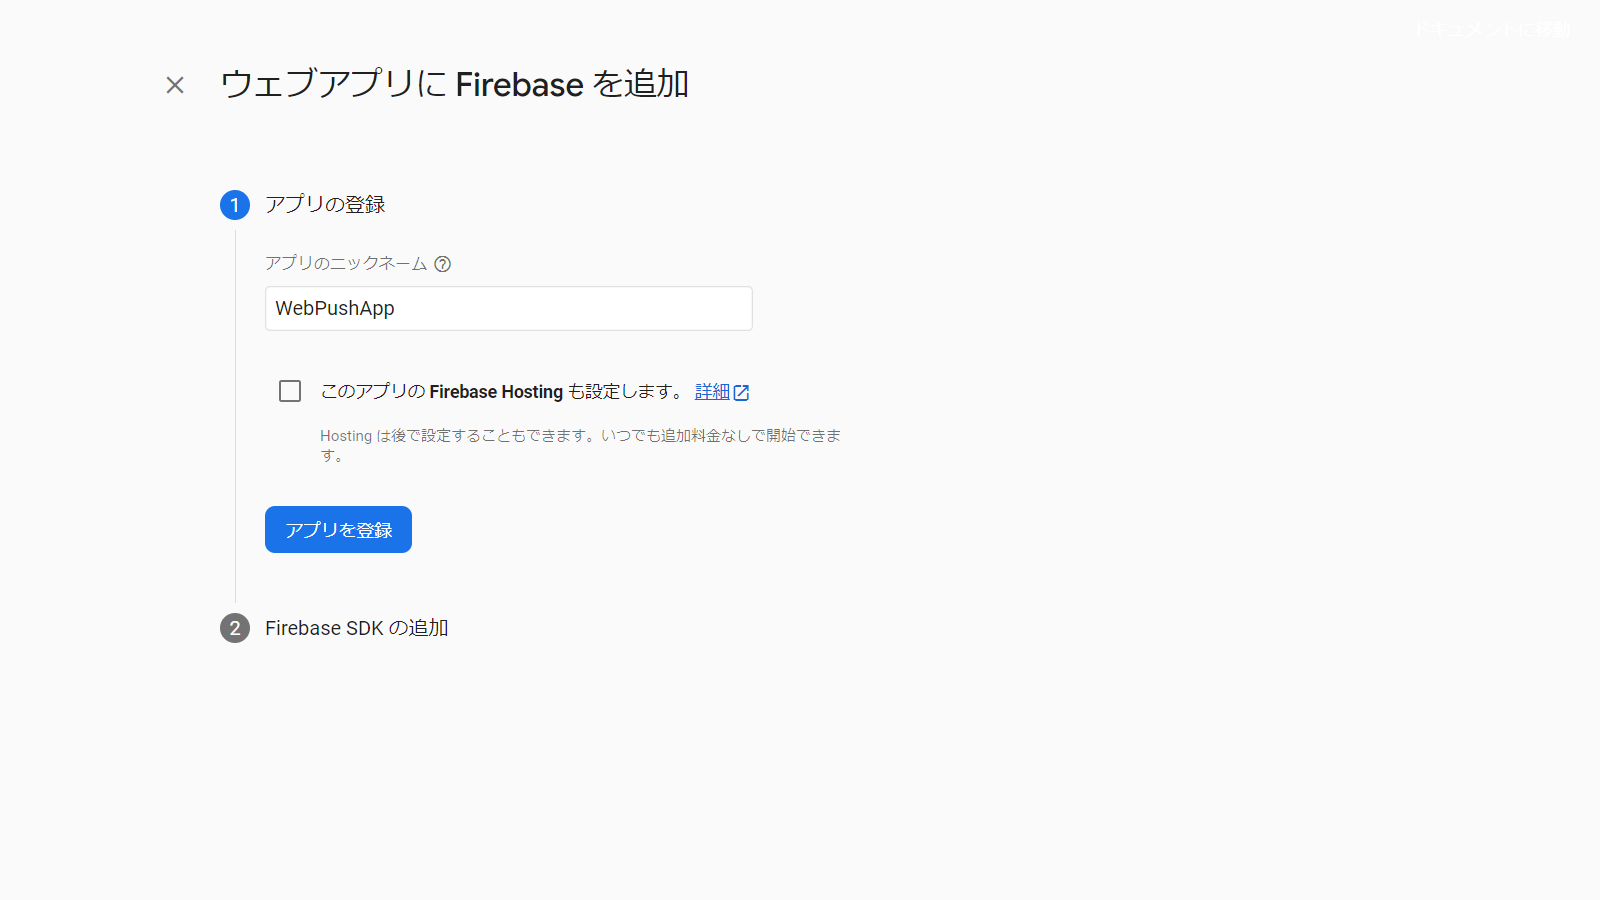Open the 詳細 link

coord(712,392)
